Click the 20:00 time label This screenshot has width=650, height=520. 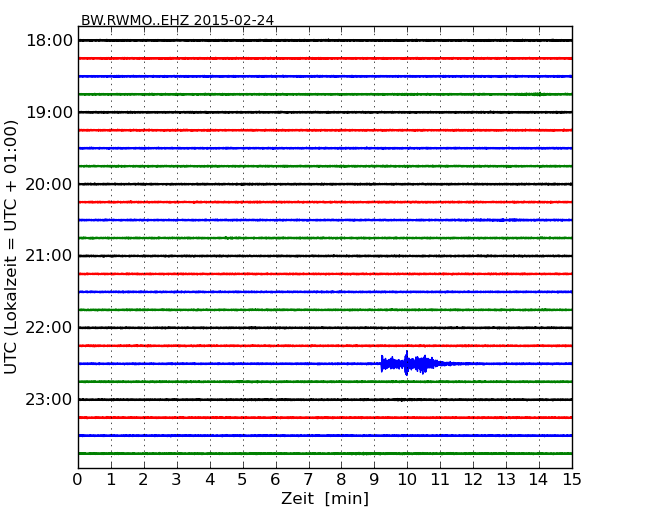pos(49,184)
